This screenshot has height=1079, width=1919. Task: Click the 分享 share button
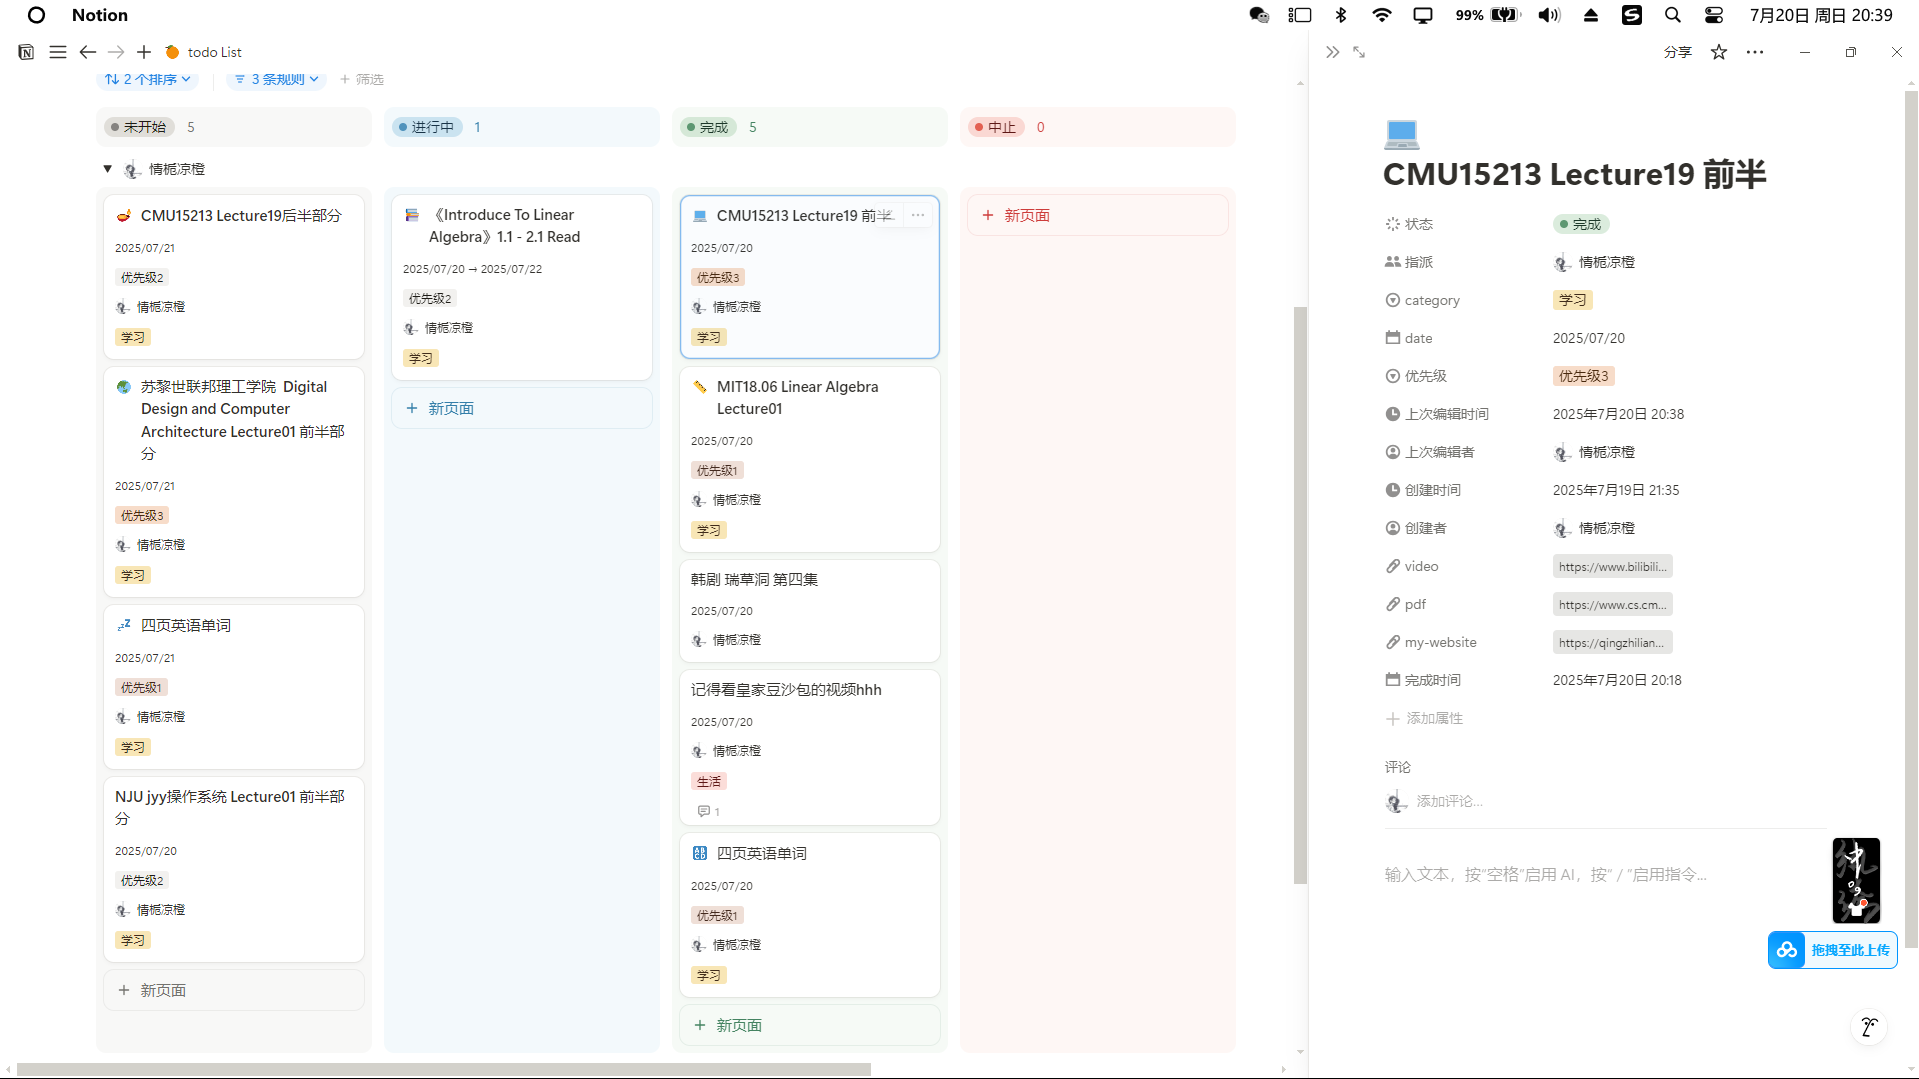pos(1677,52)
